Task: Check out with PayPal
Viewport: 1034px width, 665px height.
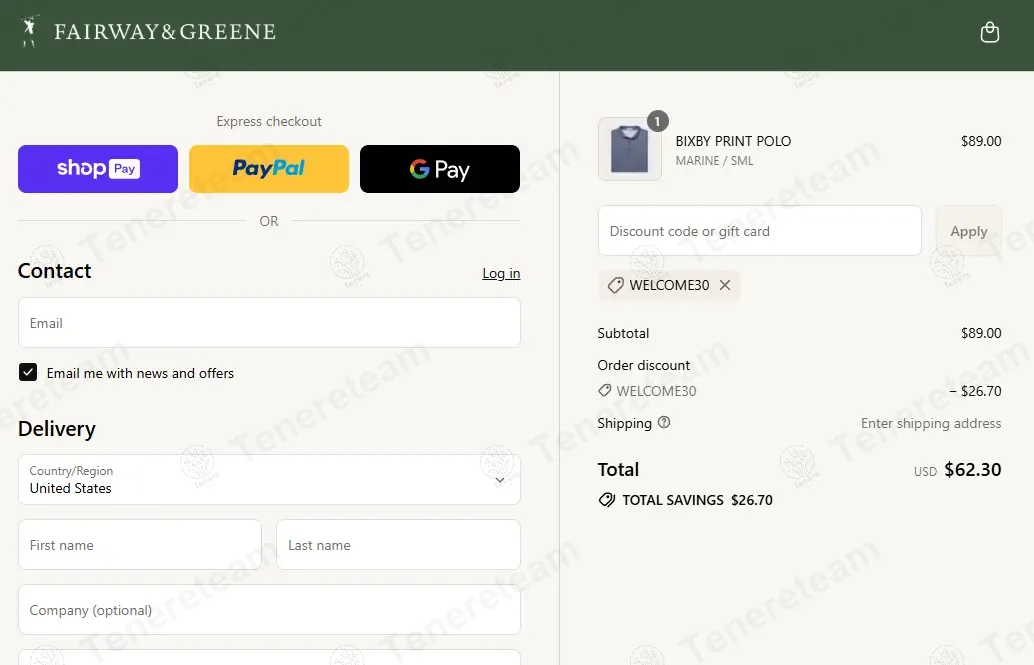Action: (269, 169)
